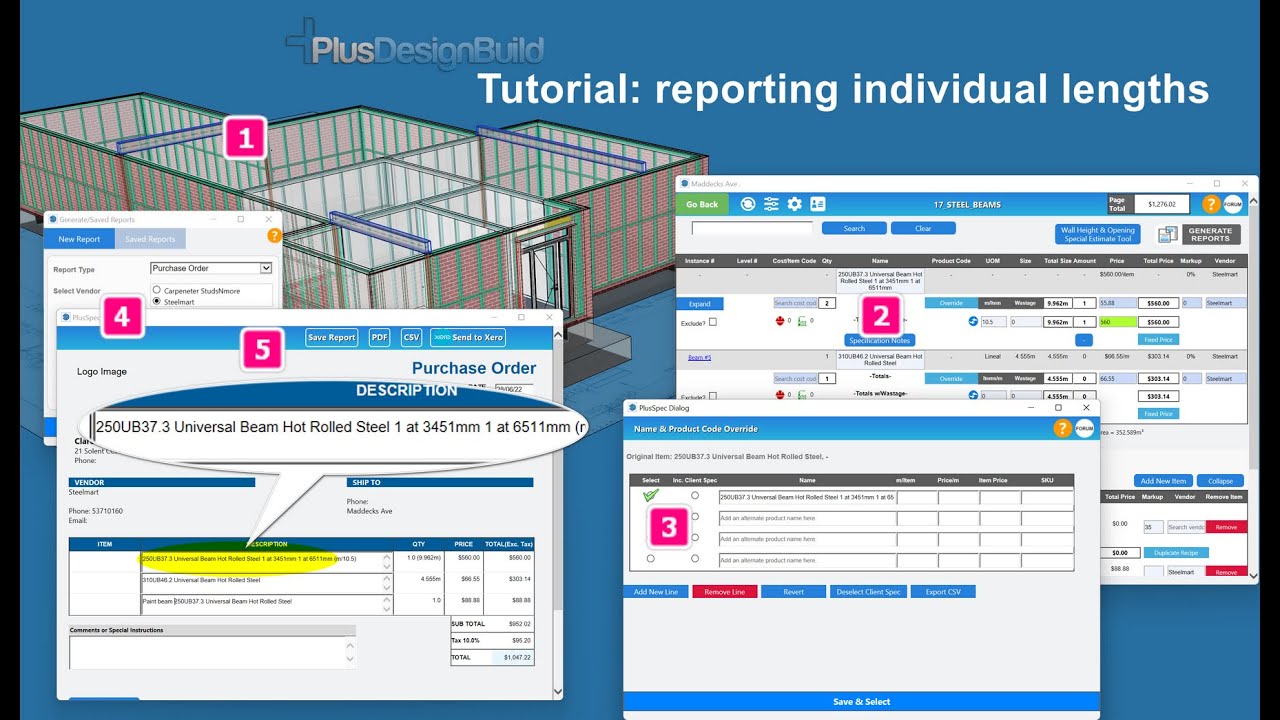
Task: Click the search box in the Maddecks Ave window
Action: [x=752, y=228]
